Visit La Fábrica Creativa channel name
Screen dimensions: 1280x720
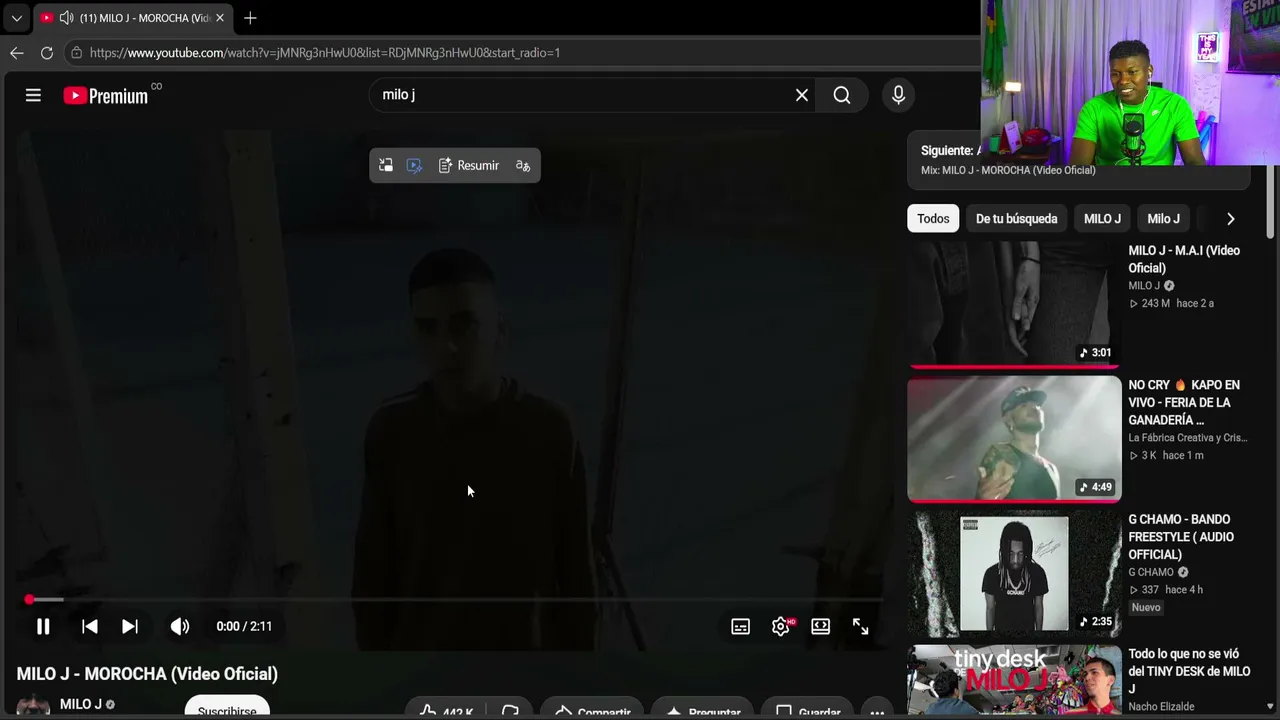click(x=1188, y=438)
